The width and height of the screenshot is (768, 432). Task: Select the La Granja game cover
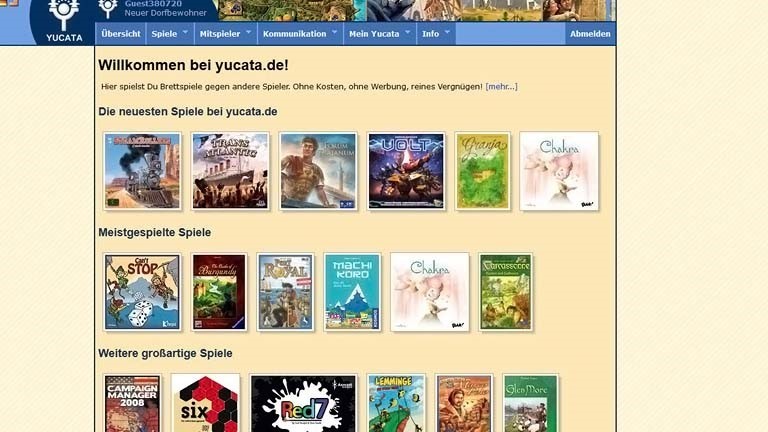482,171
